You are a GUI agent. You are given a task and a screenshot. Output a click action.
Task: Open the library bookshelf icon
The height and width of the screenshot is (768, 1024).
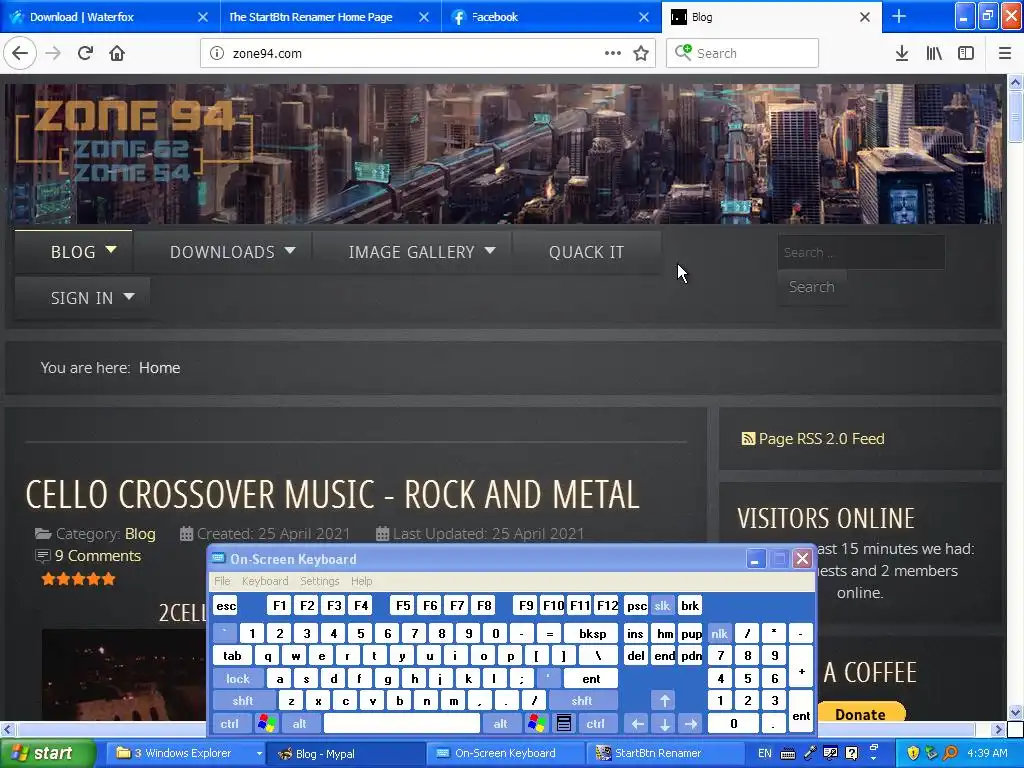(934, 53)
